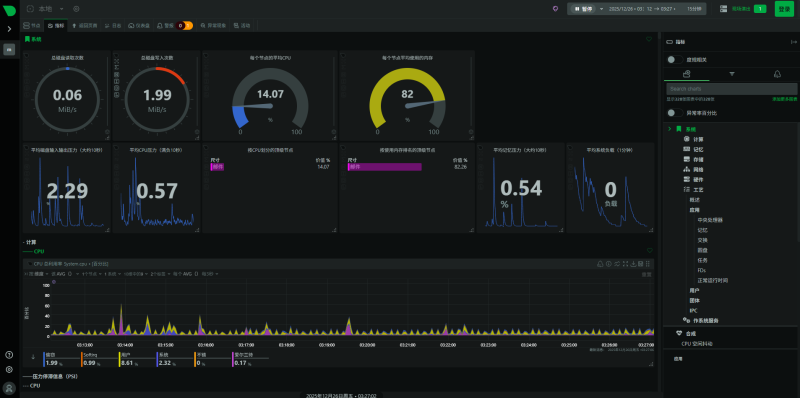Click the orange alert count badge
Viewport: 800px width, 398px height.
[x=189, y=25]
